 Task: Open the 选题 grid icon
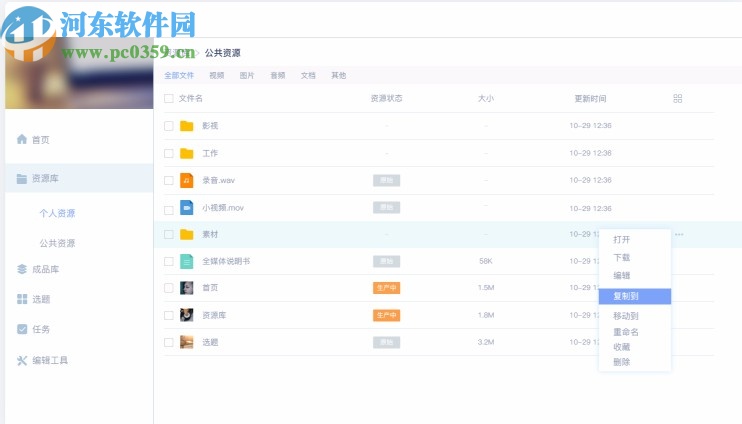22,299
